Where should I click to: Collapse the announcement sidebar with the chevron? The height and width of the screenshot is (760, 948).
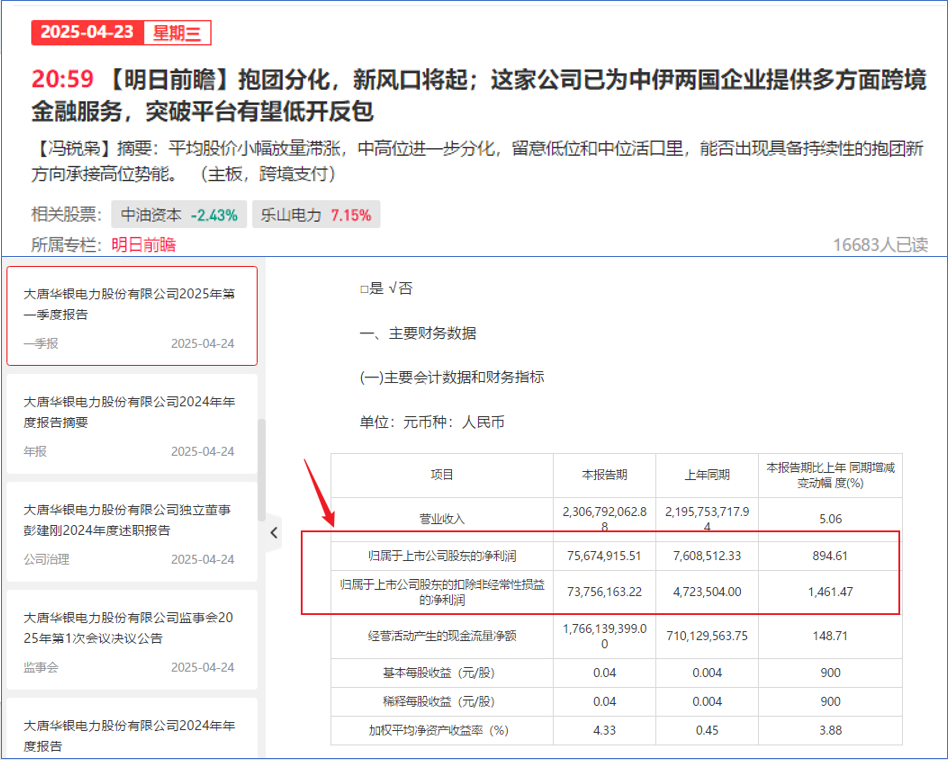274,533
